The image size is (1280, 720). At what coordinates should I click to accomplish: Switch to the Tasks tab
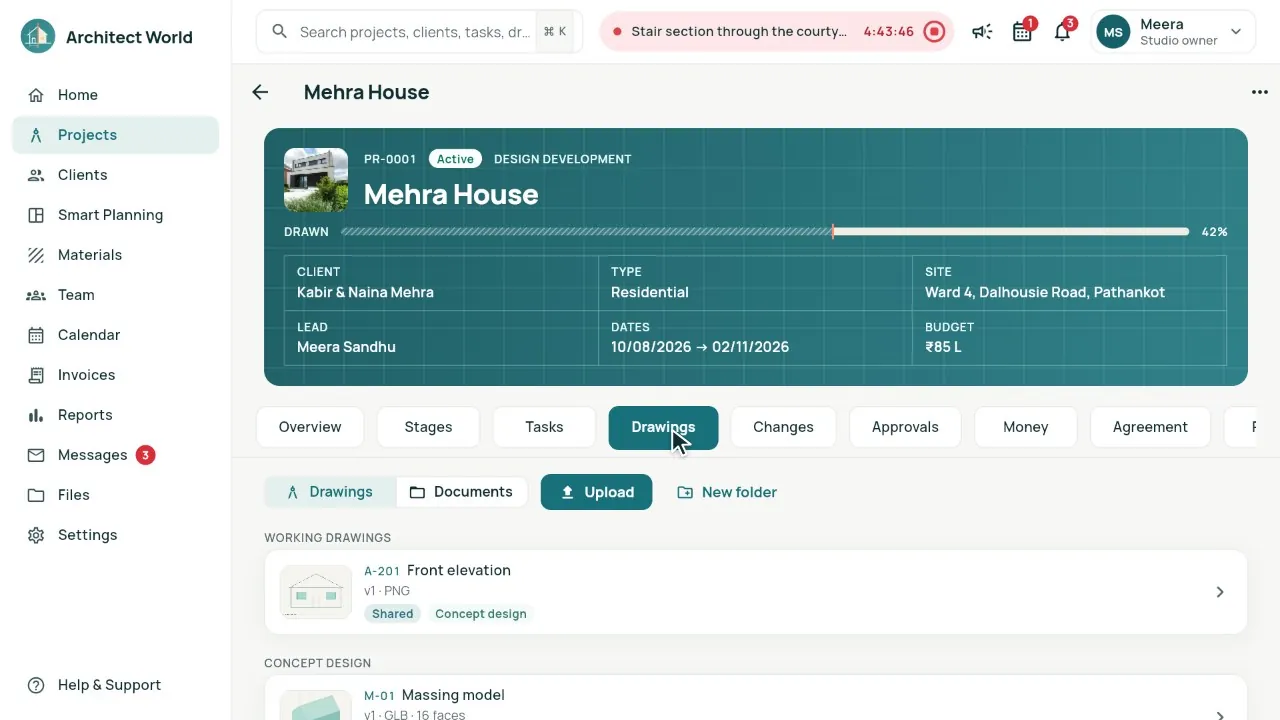point(544,427)
